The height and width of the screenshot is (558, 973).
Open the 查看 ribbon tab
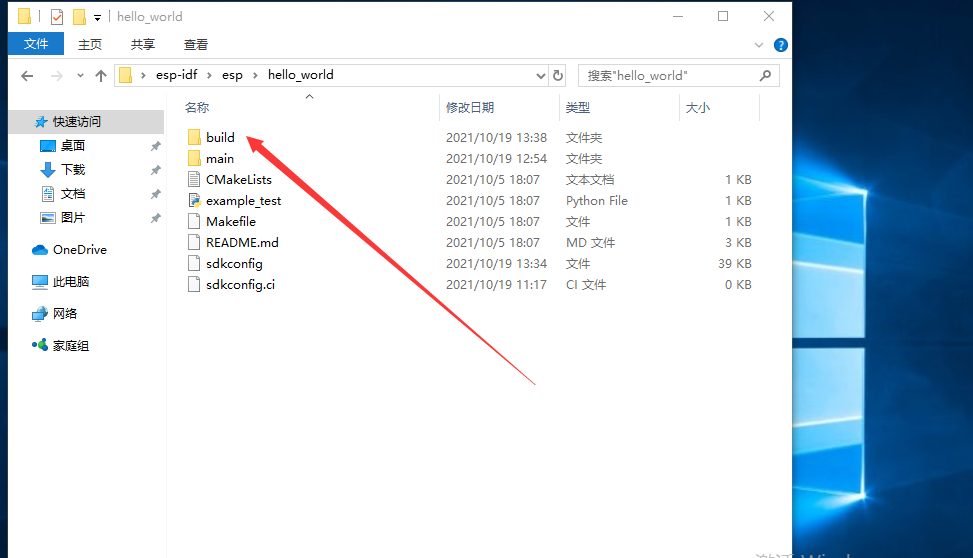196,44
